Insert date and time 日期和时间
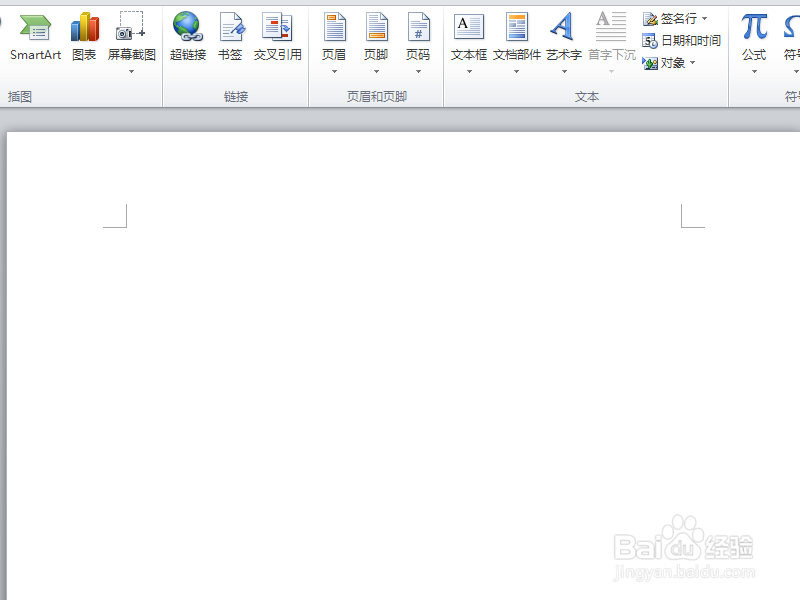Viewport: 800px width, 600px height. click(x=681, y=40)
